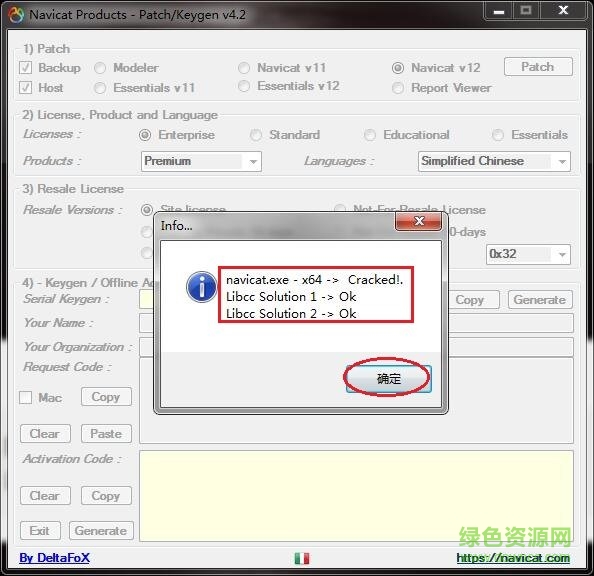The height and width of the screenshot is (576, 594).
Task: Click into the Request Code text area
Action: tap(356, 401)
